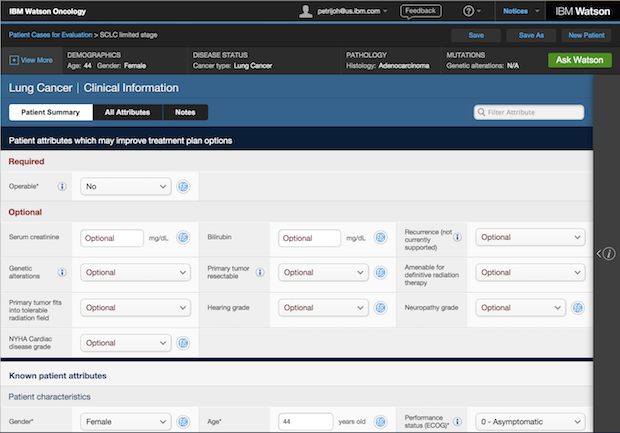Switch to the Patient Summary tab
The height and width of the screenshot is (433, 620).
coord(51,112)
